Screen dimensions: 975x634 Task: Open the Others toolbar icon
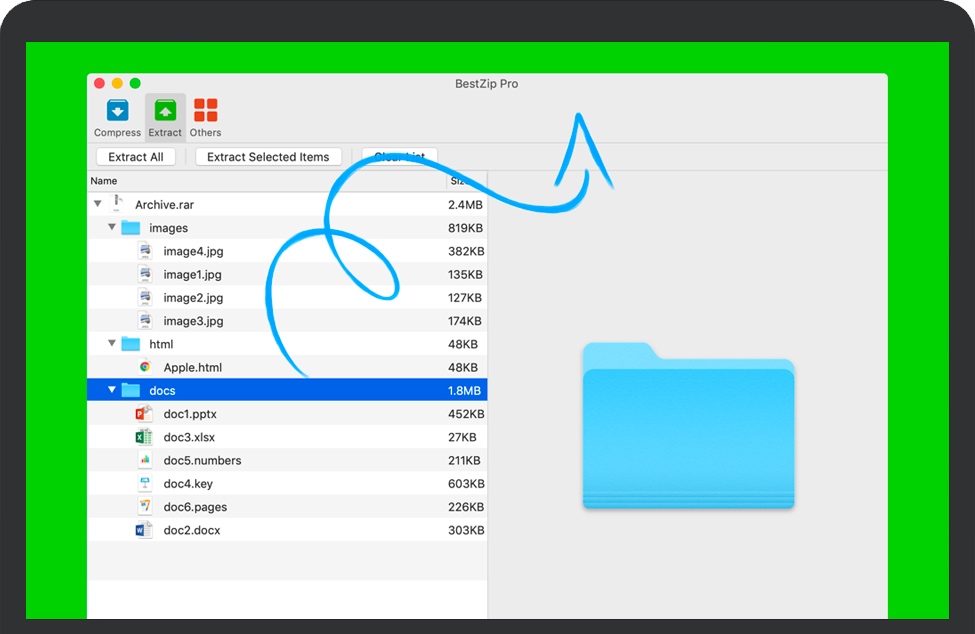(206, 111)
